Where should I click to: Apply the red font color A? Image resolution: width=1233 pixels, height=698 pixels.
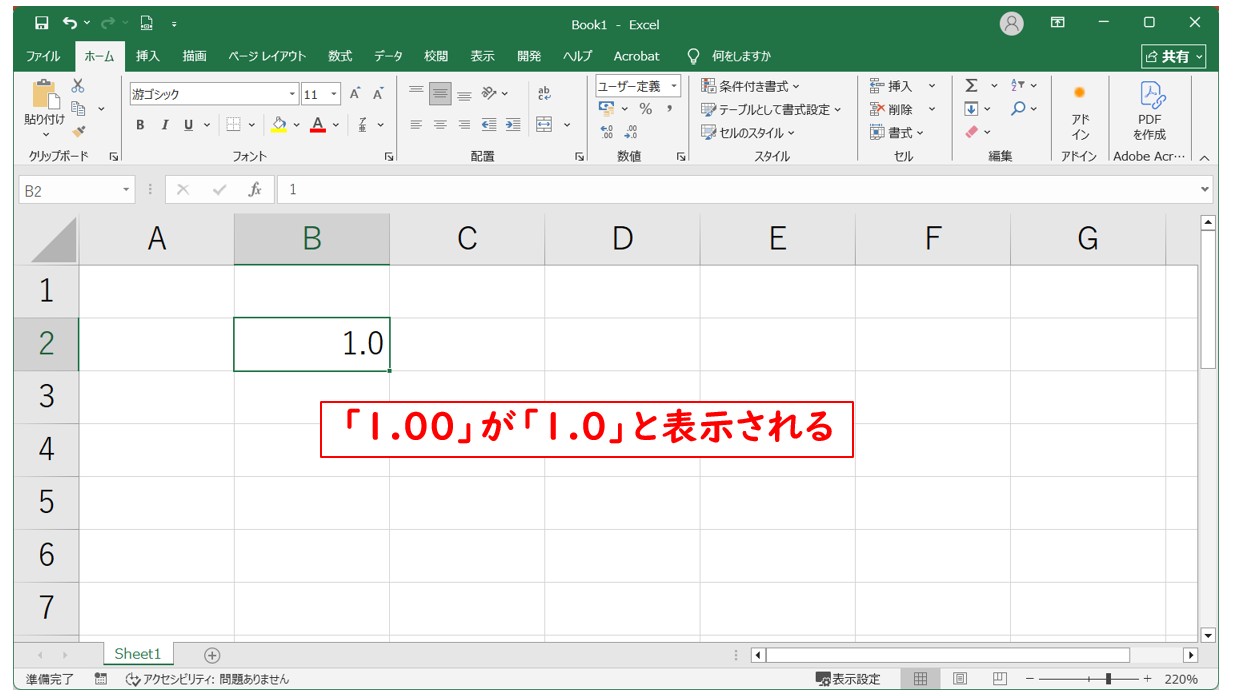318,125
